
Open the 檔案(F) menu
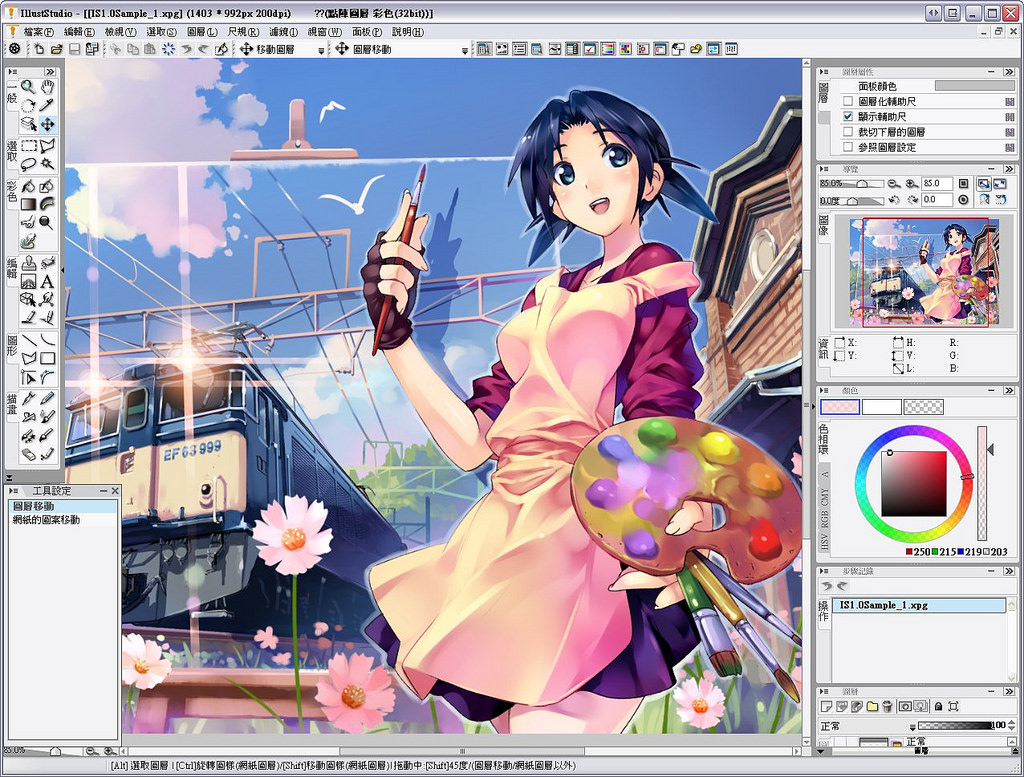39,31
